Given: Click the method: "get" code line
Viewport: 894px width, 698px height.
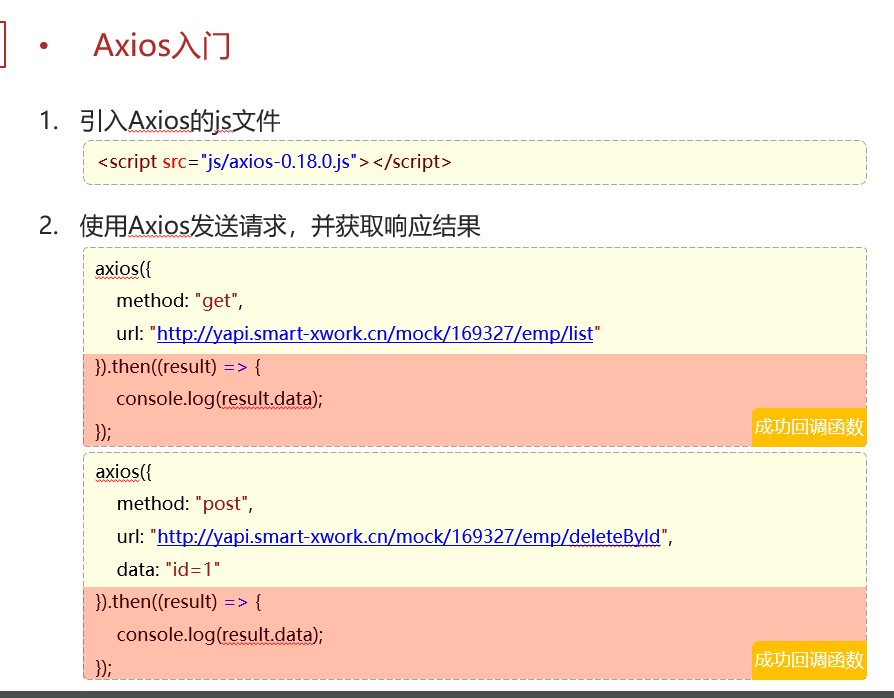Looking at the screenshot, I should [180, 301].
